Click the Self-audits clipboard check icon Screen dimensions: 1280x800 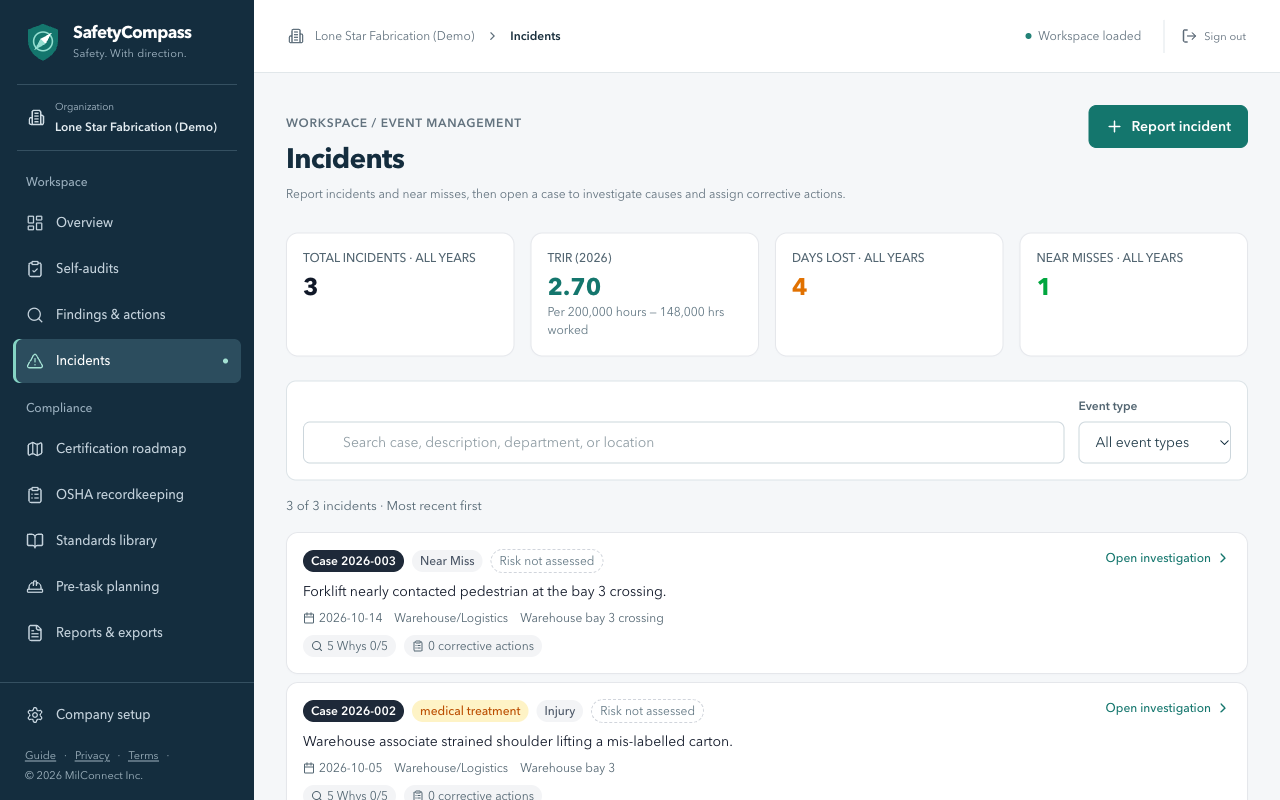[x=35, y=269]
